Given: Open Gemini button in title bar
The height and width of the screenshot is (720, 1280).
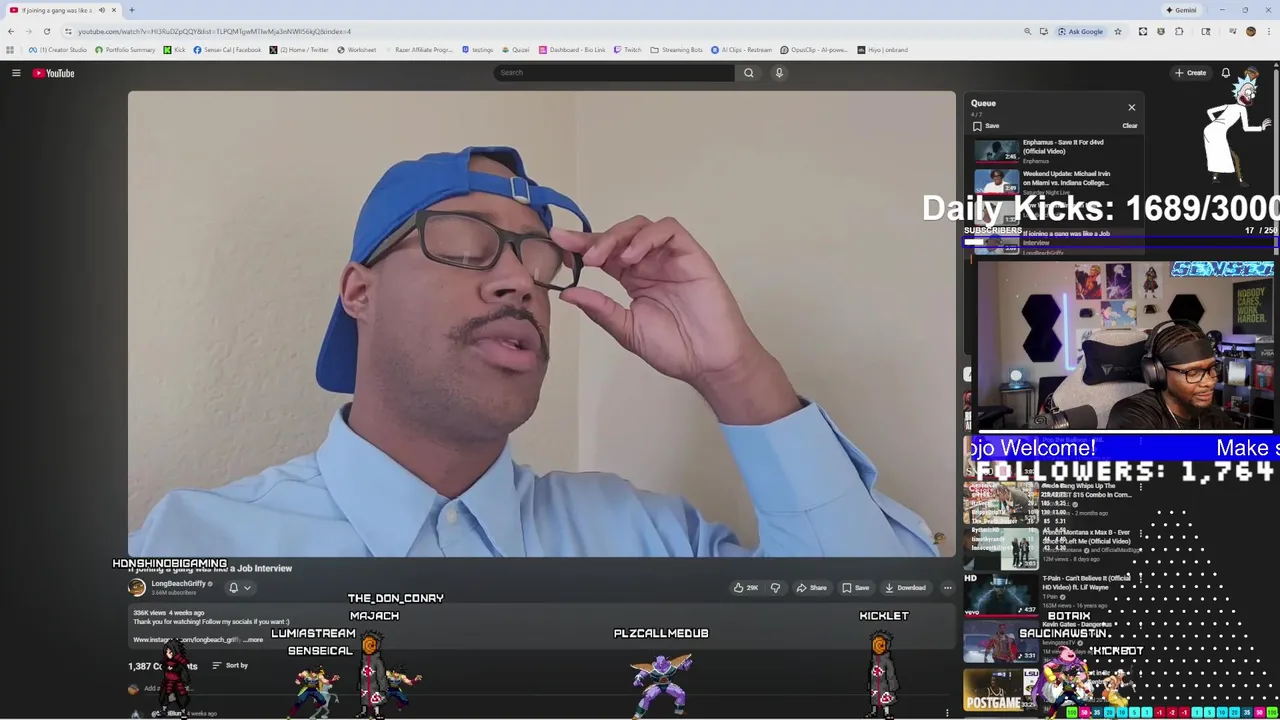Looking at the screenshot, I should click(1181, 10).
